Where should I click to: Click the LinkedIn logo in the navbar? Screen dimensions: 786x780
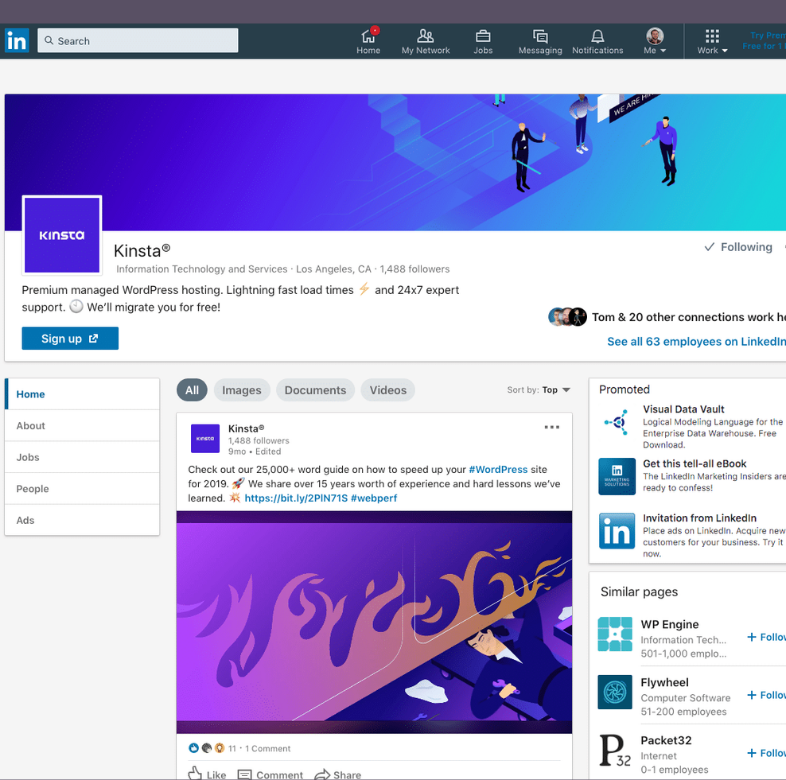pyautogui.click(x=17, y=41)
